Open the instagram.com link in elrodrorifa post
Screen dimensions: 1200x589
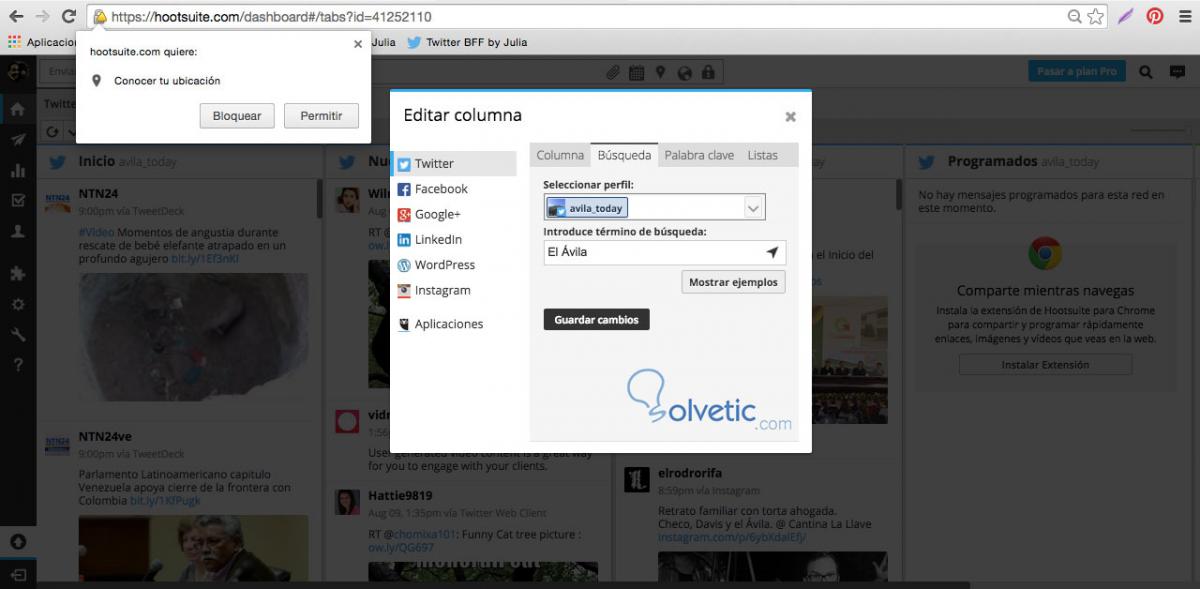coord(732,538)
